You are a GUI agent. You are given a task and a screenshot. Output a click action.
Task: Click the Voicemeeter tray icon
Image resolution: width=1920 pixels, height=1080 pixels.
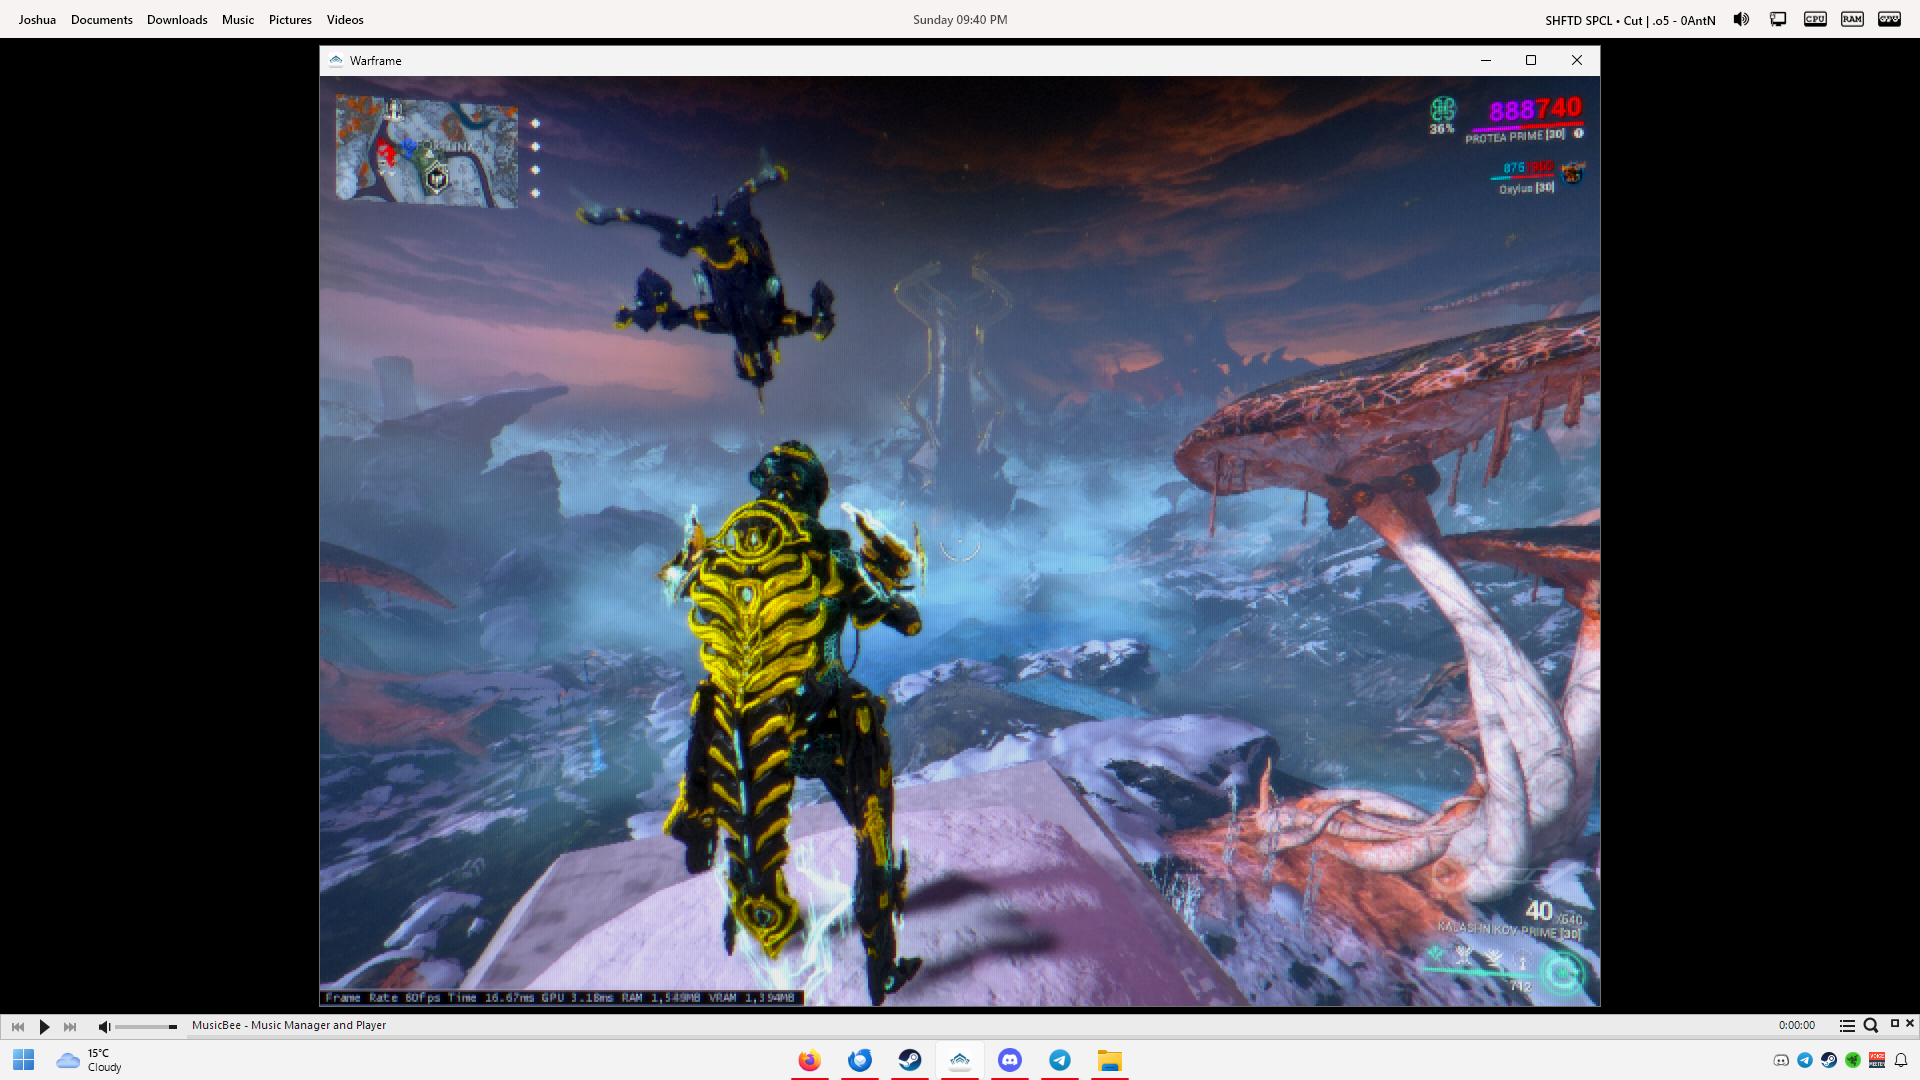coord(1877,1060)
